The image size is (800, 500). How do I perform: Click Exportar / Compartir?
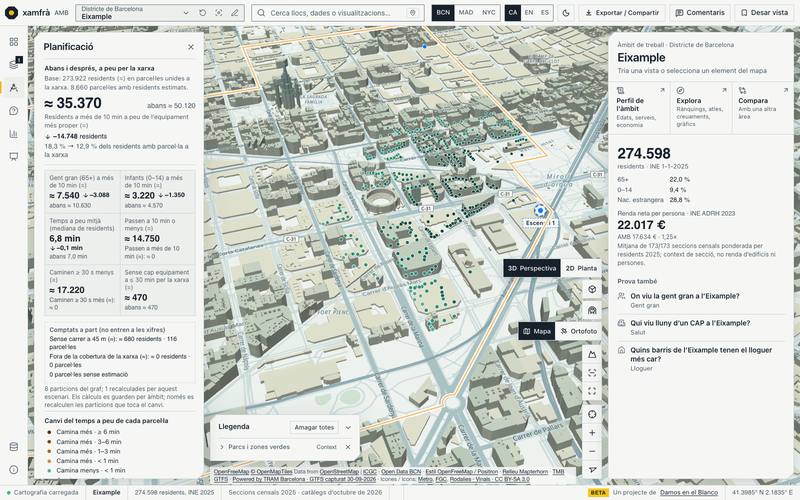click(x=622, y=13)
